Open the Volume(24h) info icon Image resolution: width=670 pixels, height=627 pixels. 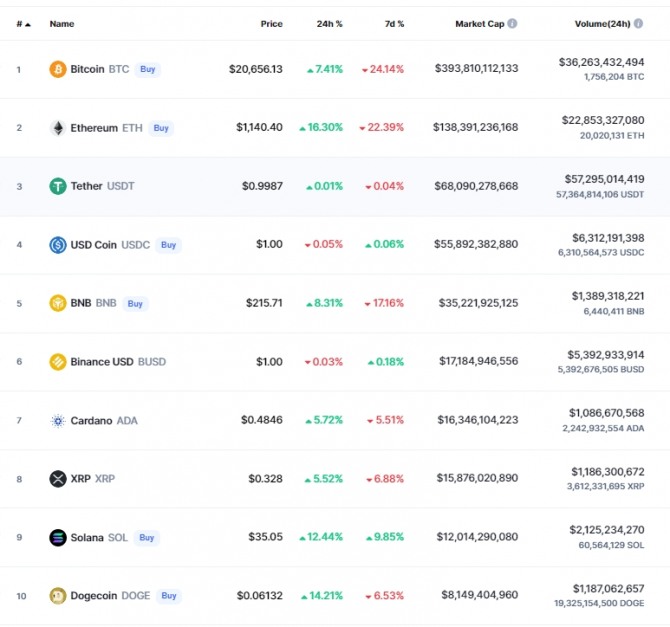638,24
